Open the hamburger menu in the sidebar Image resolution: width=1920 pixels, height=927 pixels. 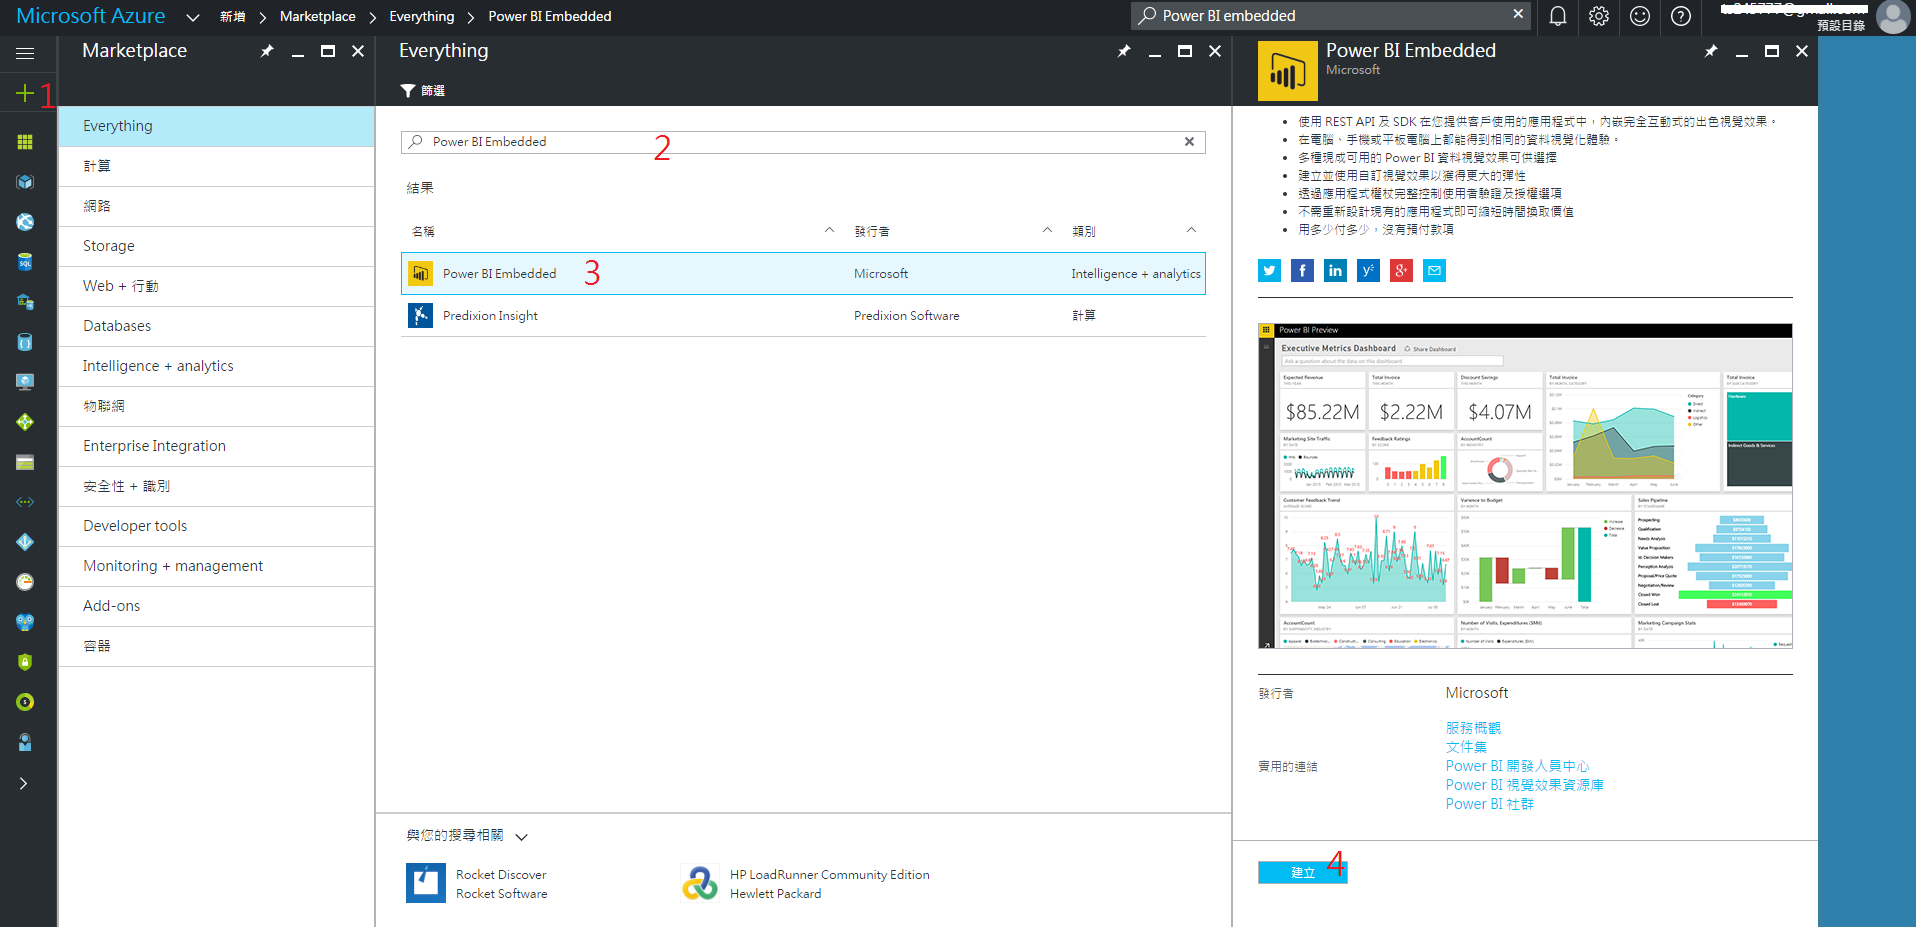(x=25, y=53)
